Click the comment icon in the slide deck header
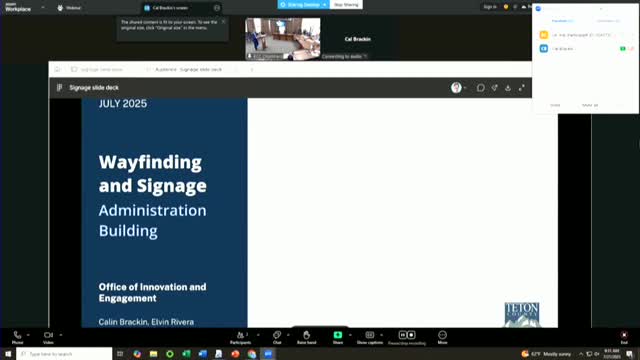 click(x=480, y=88)
